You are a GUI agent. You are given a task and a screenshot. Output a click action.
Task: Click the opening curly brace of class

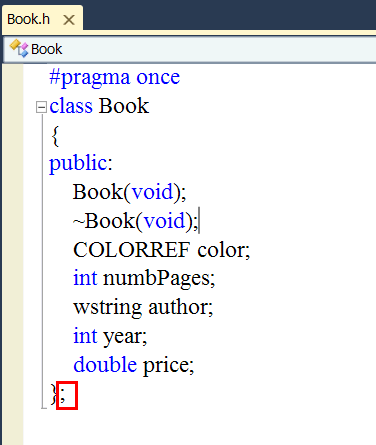[56, 136]
